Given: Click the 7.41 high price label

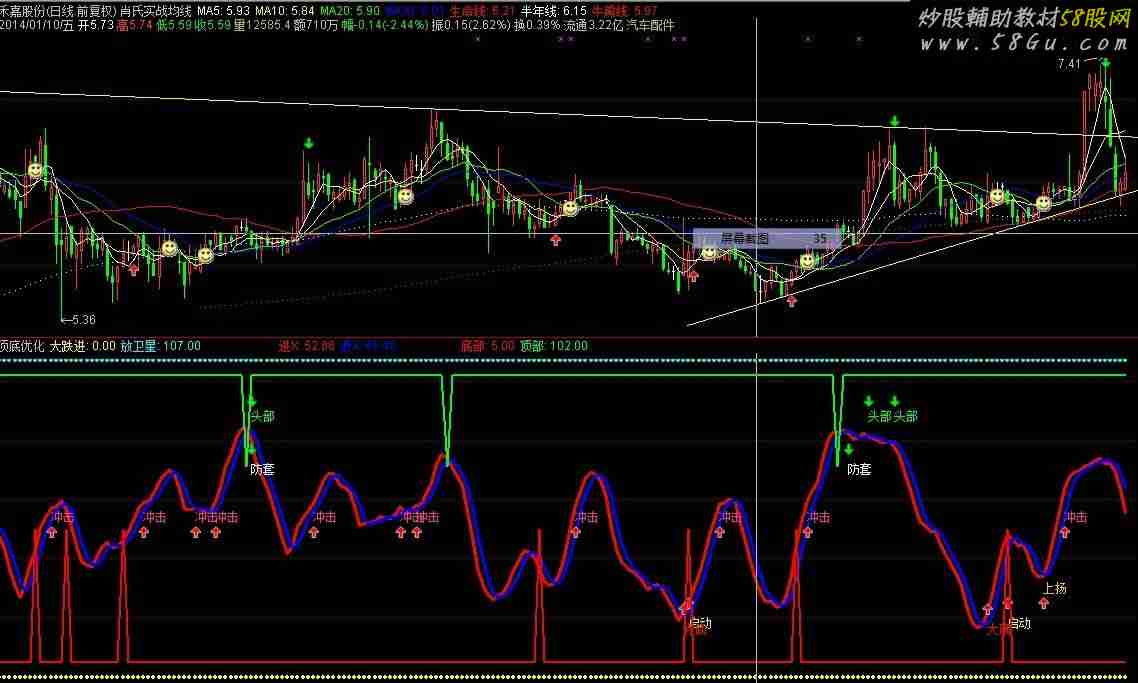Looking at the screenshot, I should (1069, 64).
